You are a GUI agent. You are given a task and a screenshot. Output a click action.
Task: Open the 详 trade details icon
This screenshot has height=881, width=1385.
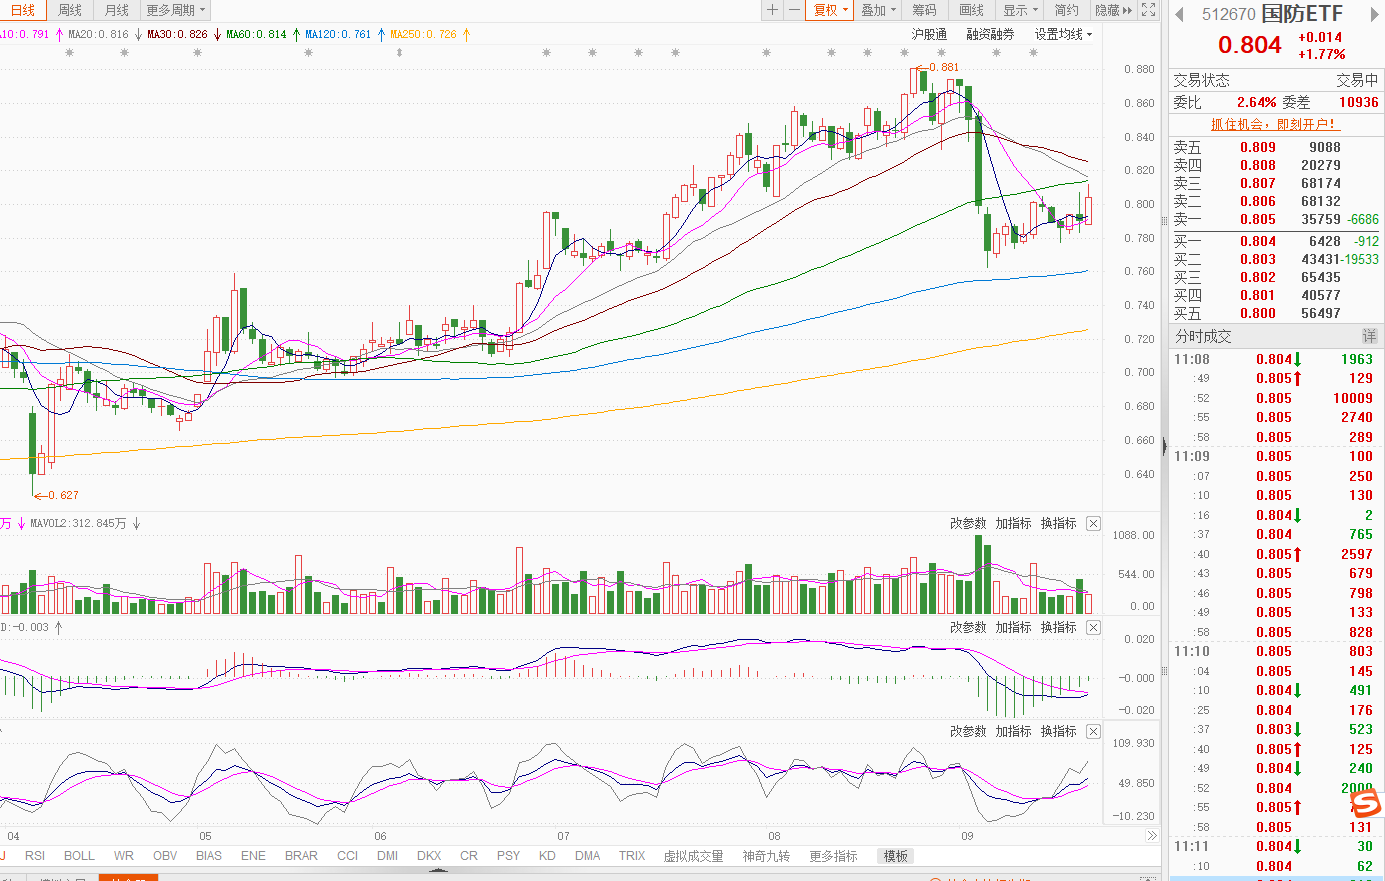point(1369,337)
